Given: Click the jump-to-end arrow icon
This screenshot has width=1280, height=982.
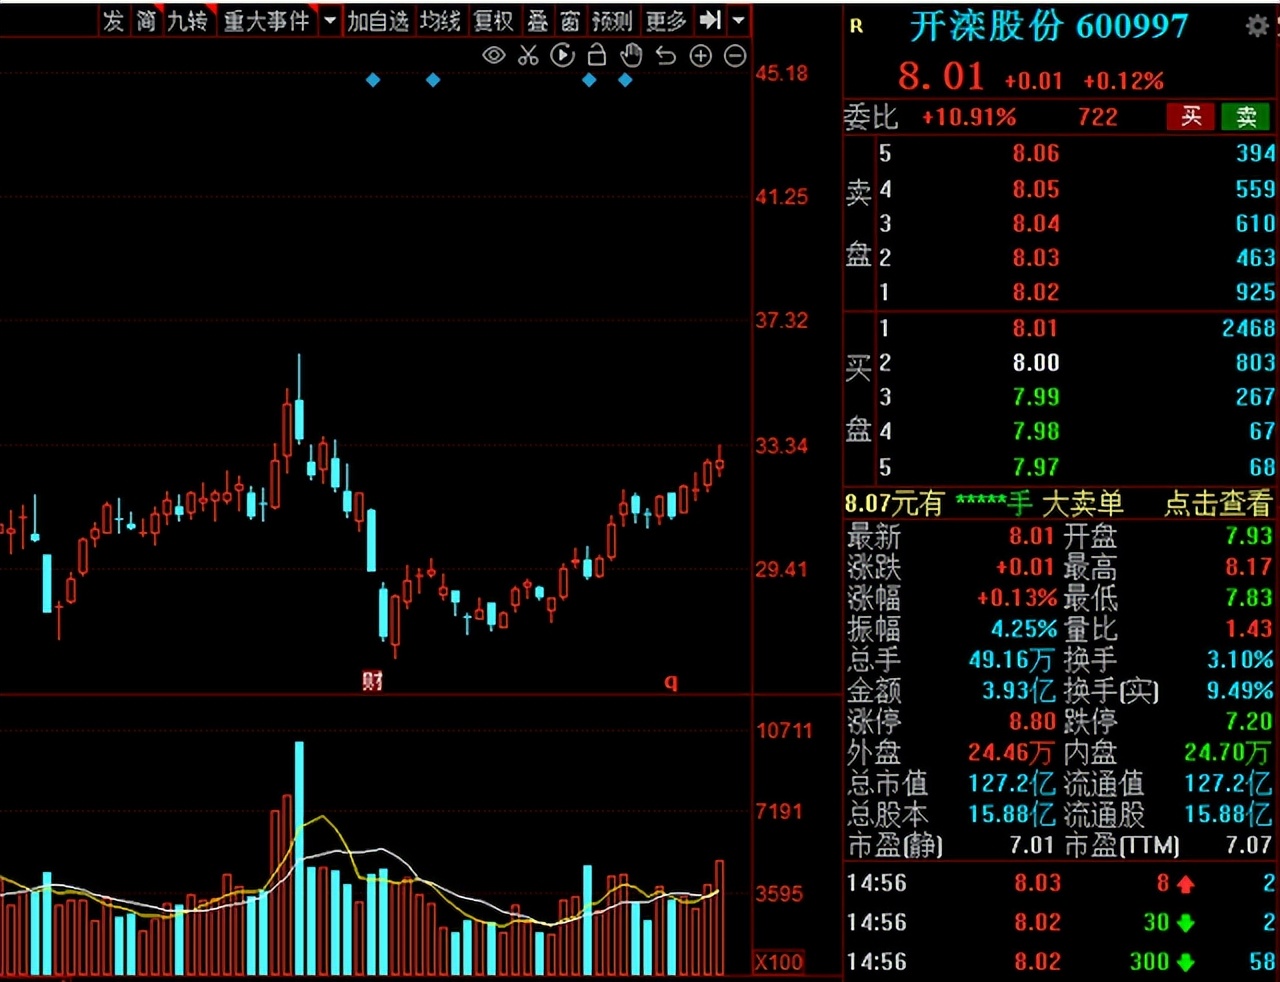Looking at the screenshot, I should point(710,20).
